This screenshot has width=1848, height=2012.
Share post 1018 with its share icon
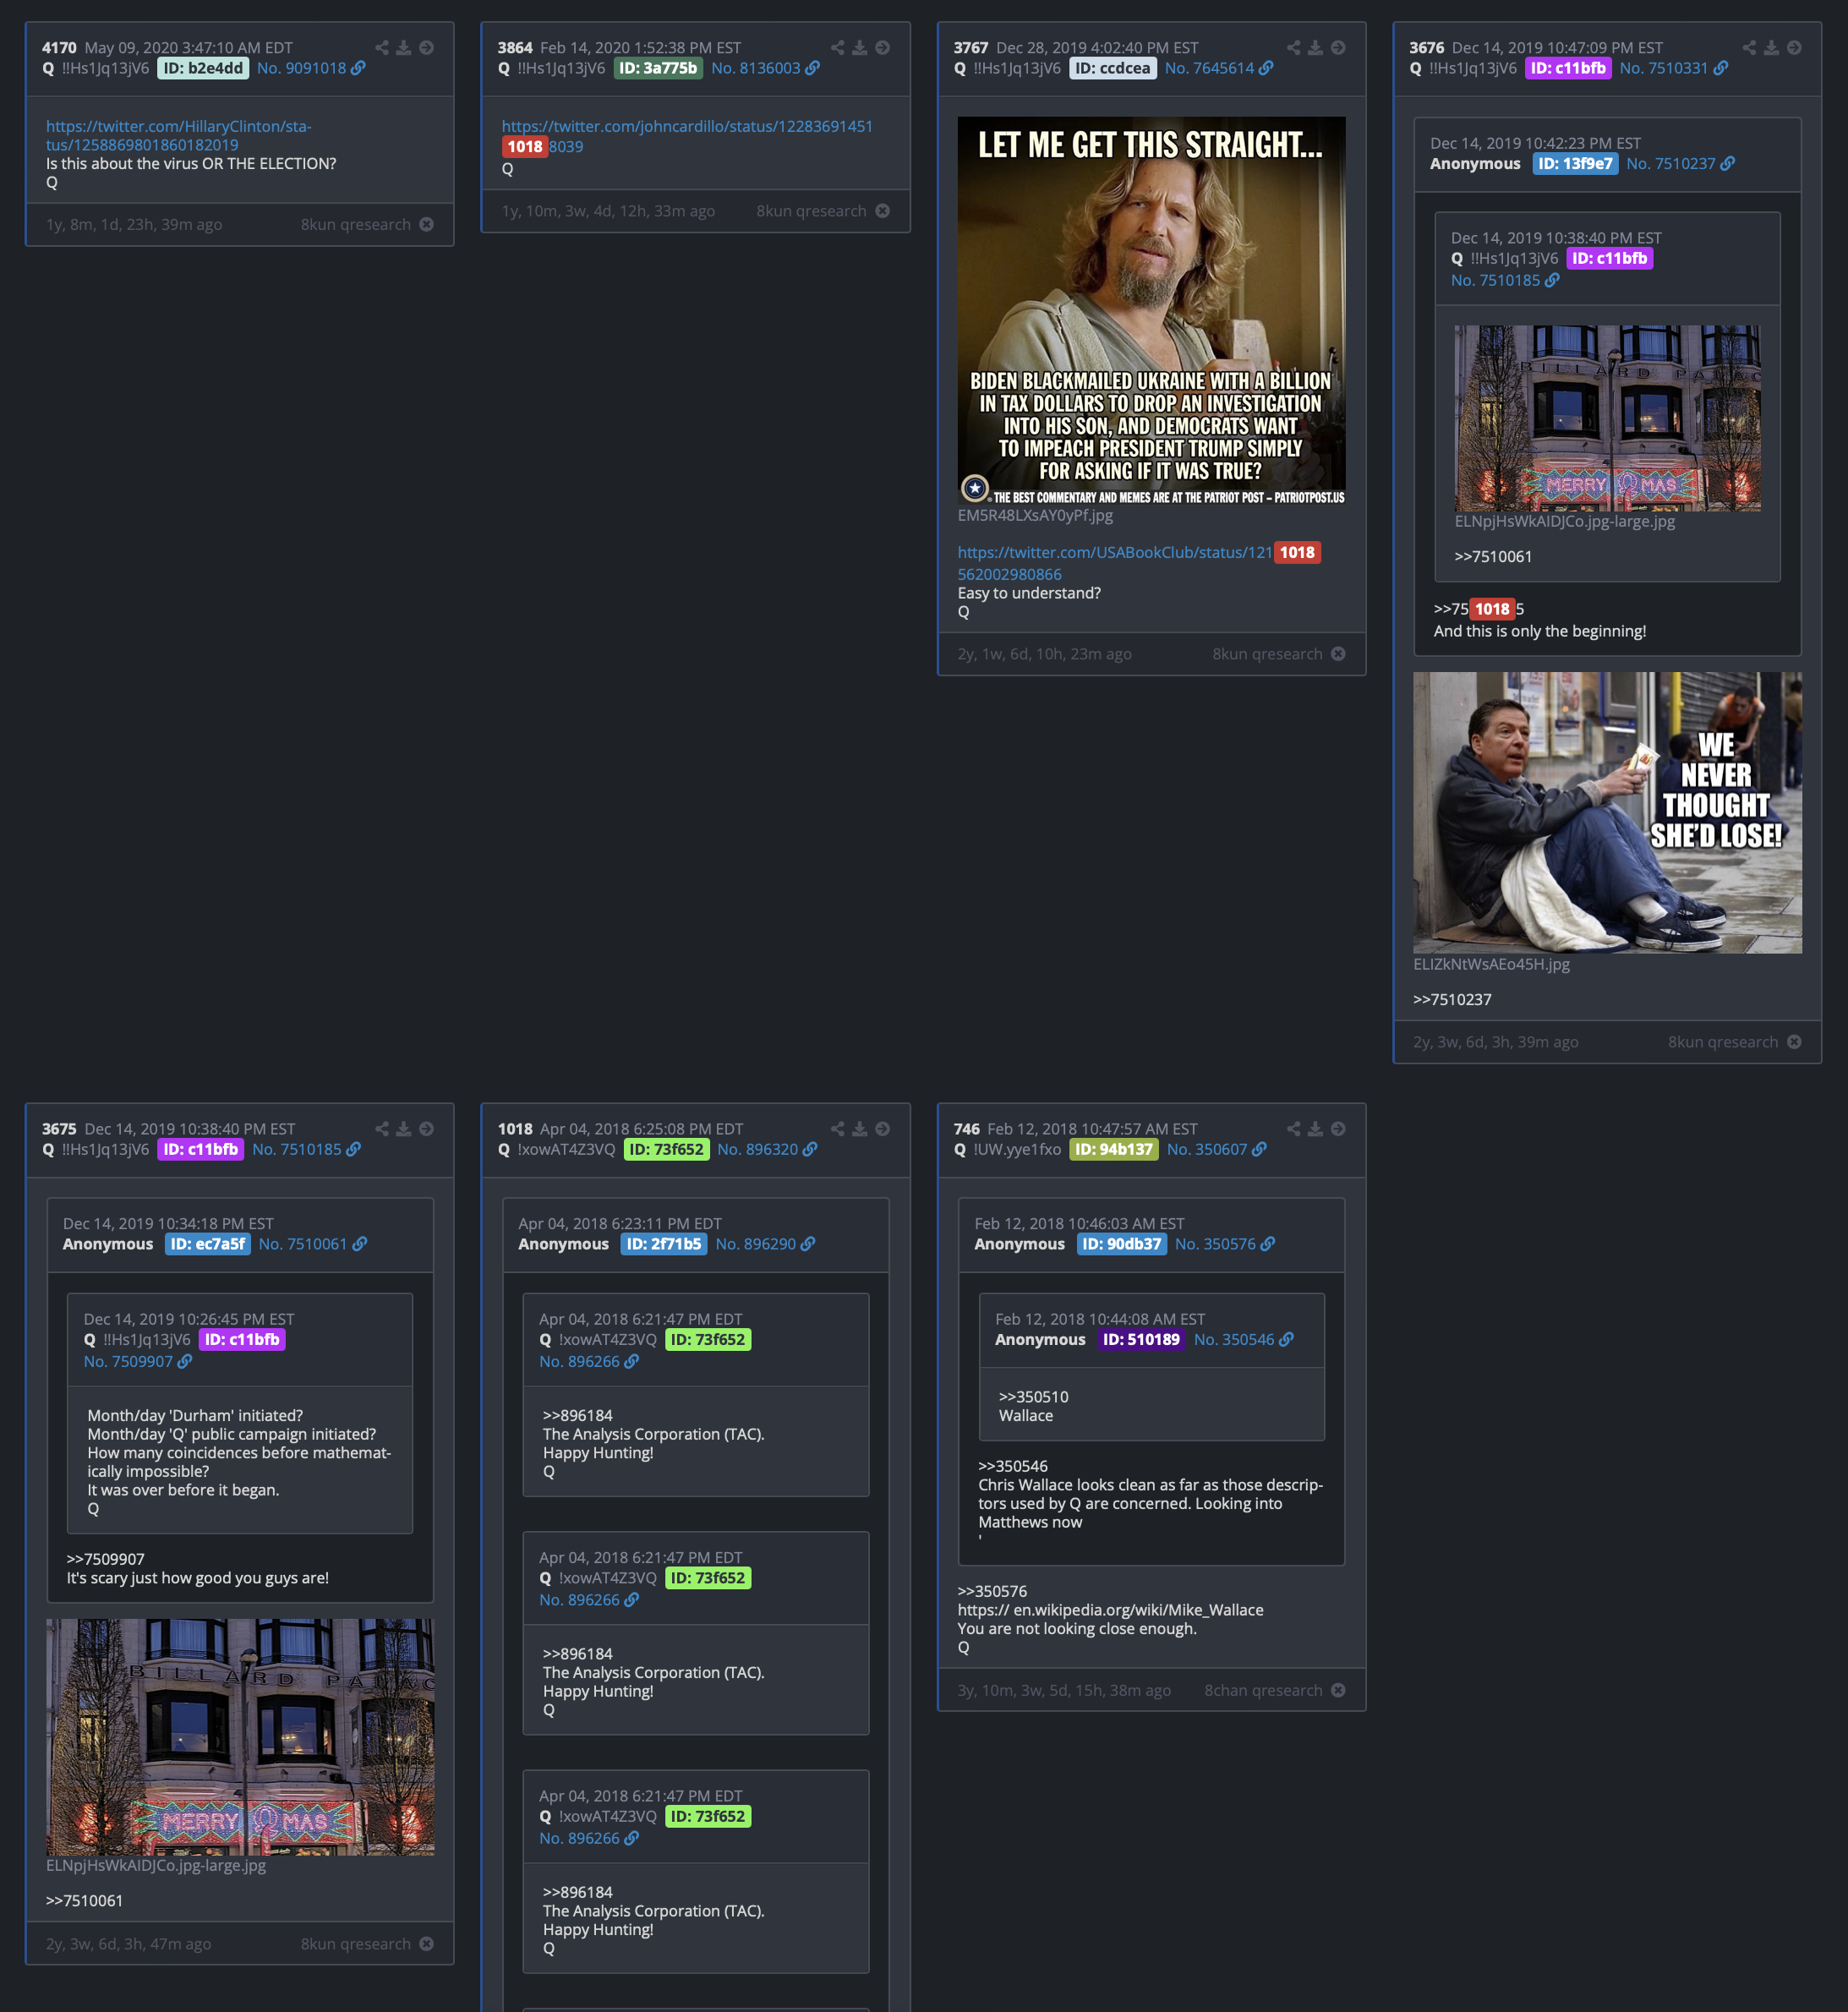click(x=838, y=1129)
